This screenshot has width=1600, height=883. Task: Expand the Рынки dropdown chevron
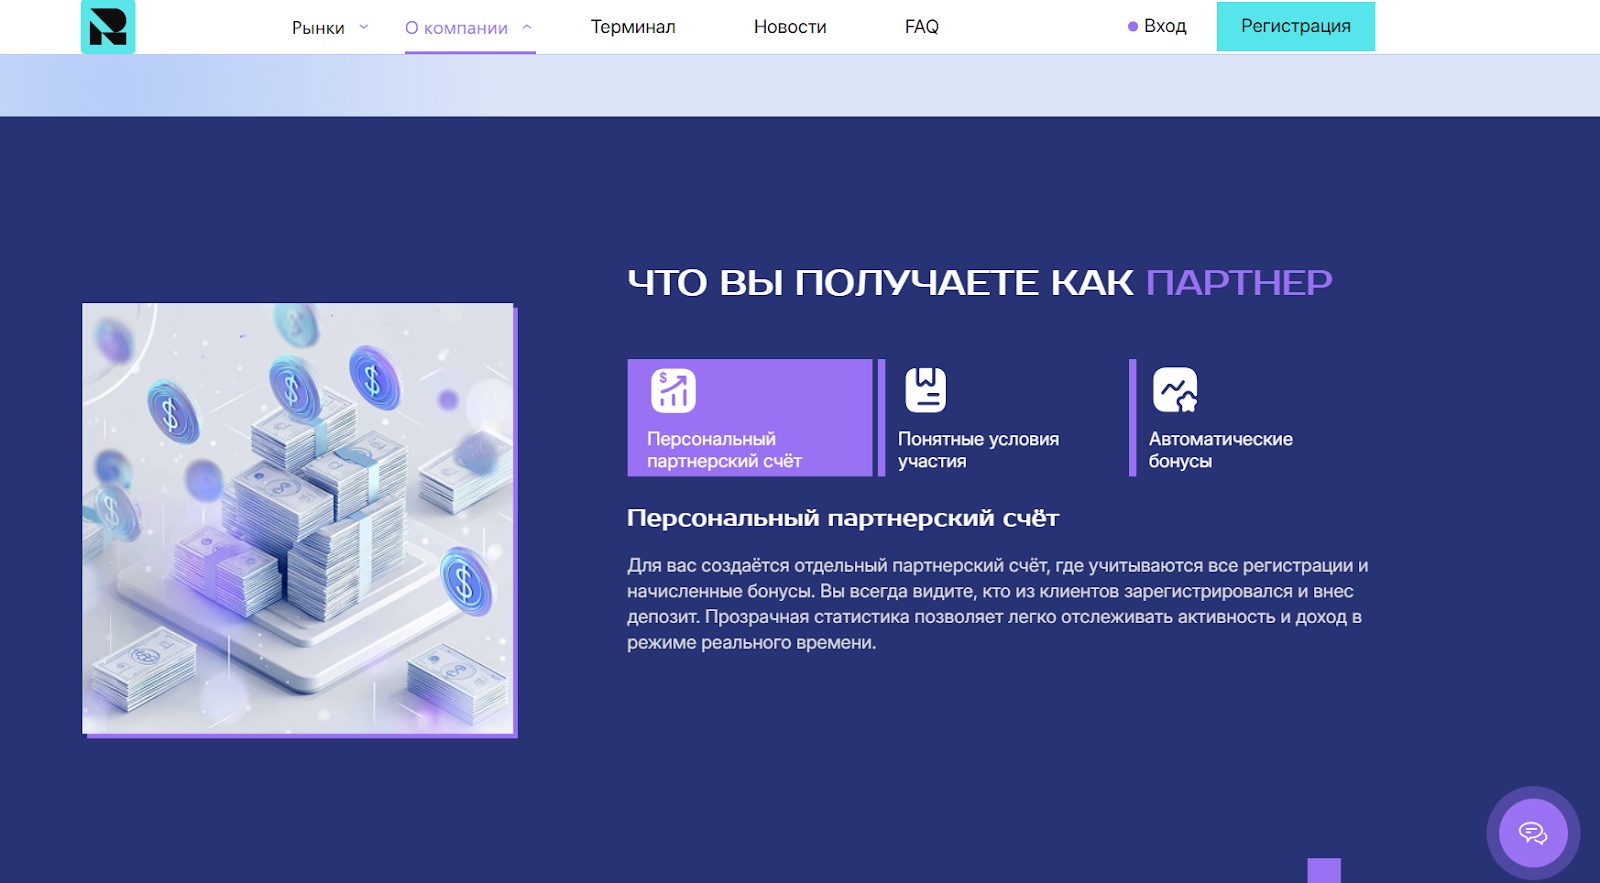coord(364,27)
